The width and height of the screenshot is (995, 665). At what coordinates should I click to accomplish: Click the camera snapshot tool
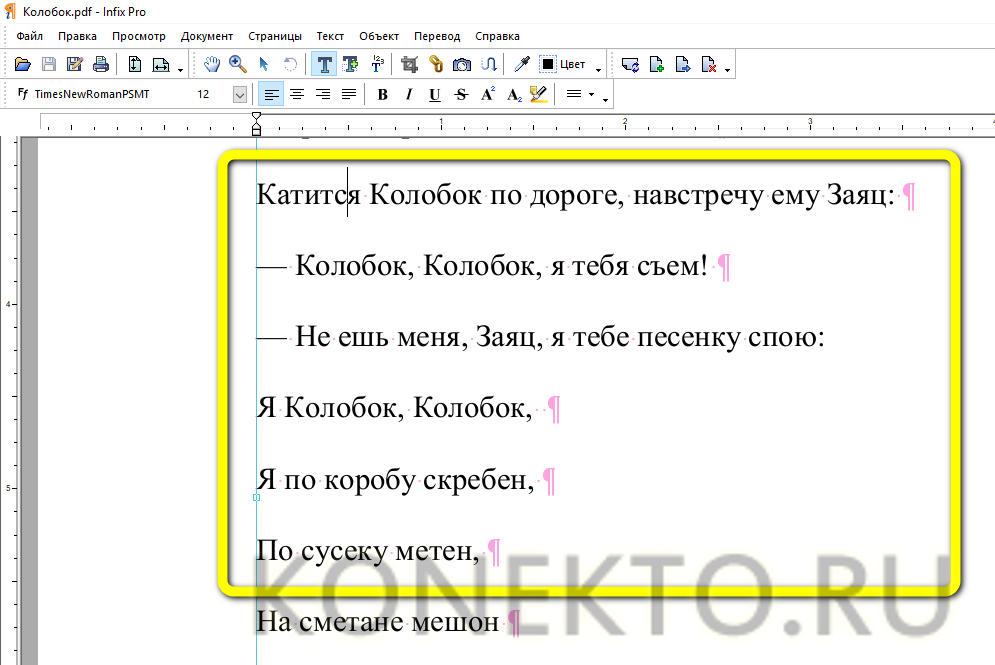[462, 64]
